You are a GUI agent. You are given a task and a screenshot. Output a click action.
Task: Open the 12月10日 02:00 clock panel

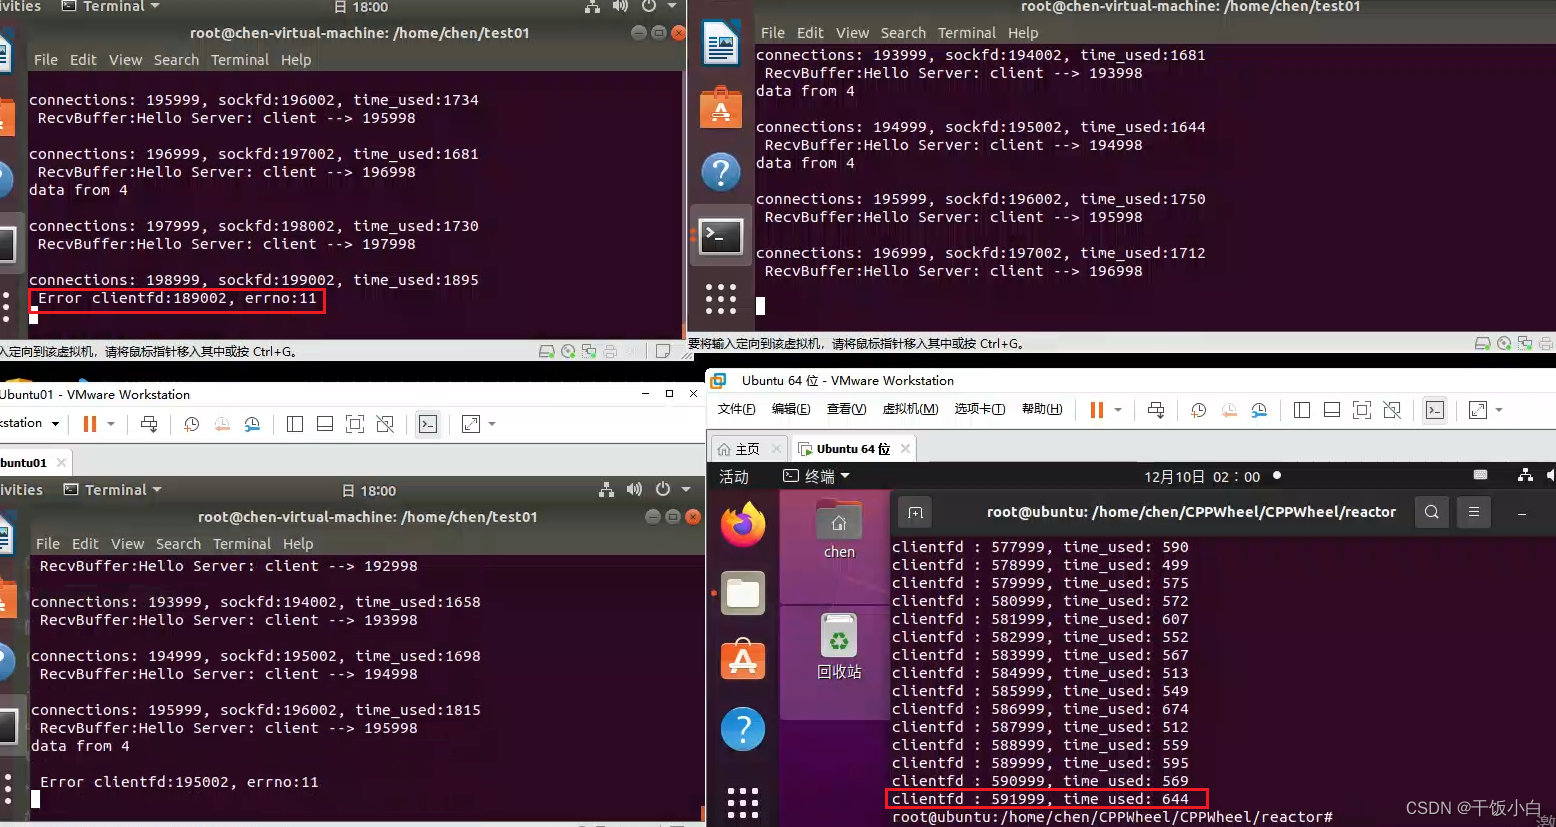pyautogui.click(x=1202, y=477)
